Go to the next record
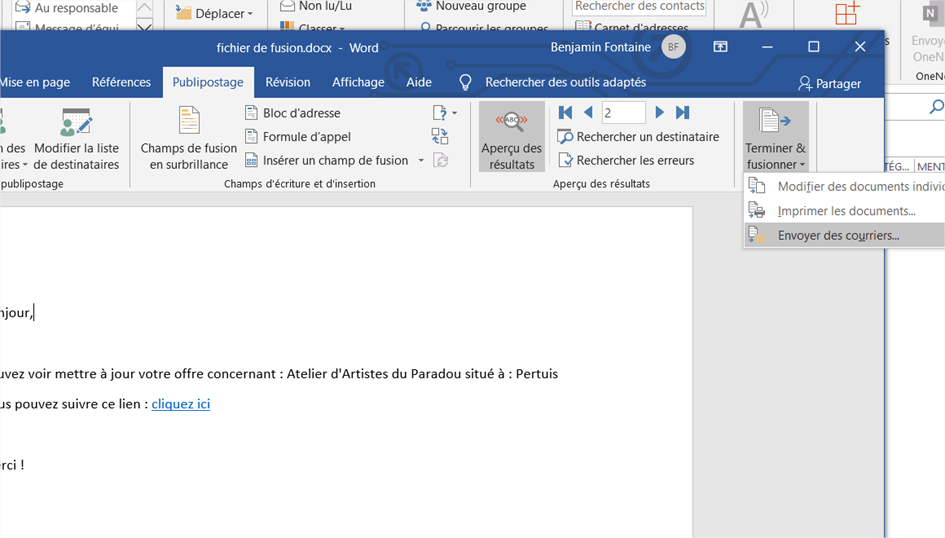Screen dimensions: 945x538 [x=659, y=113]
